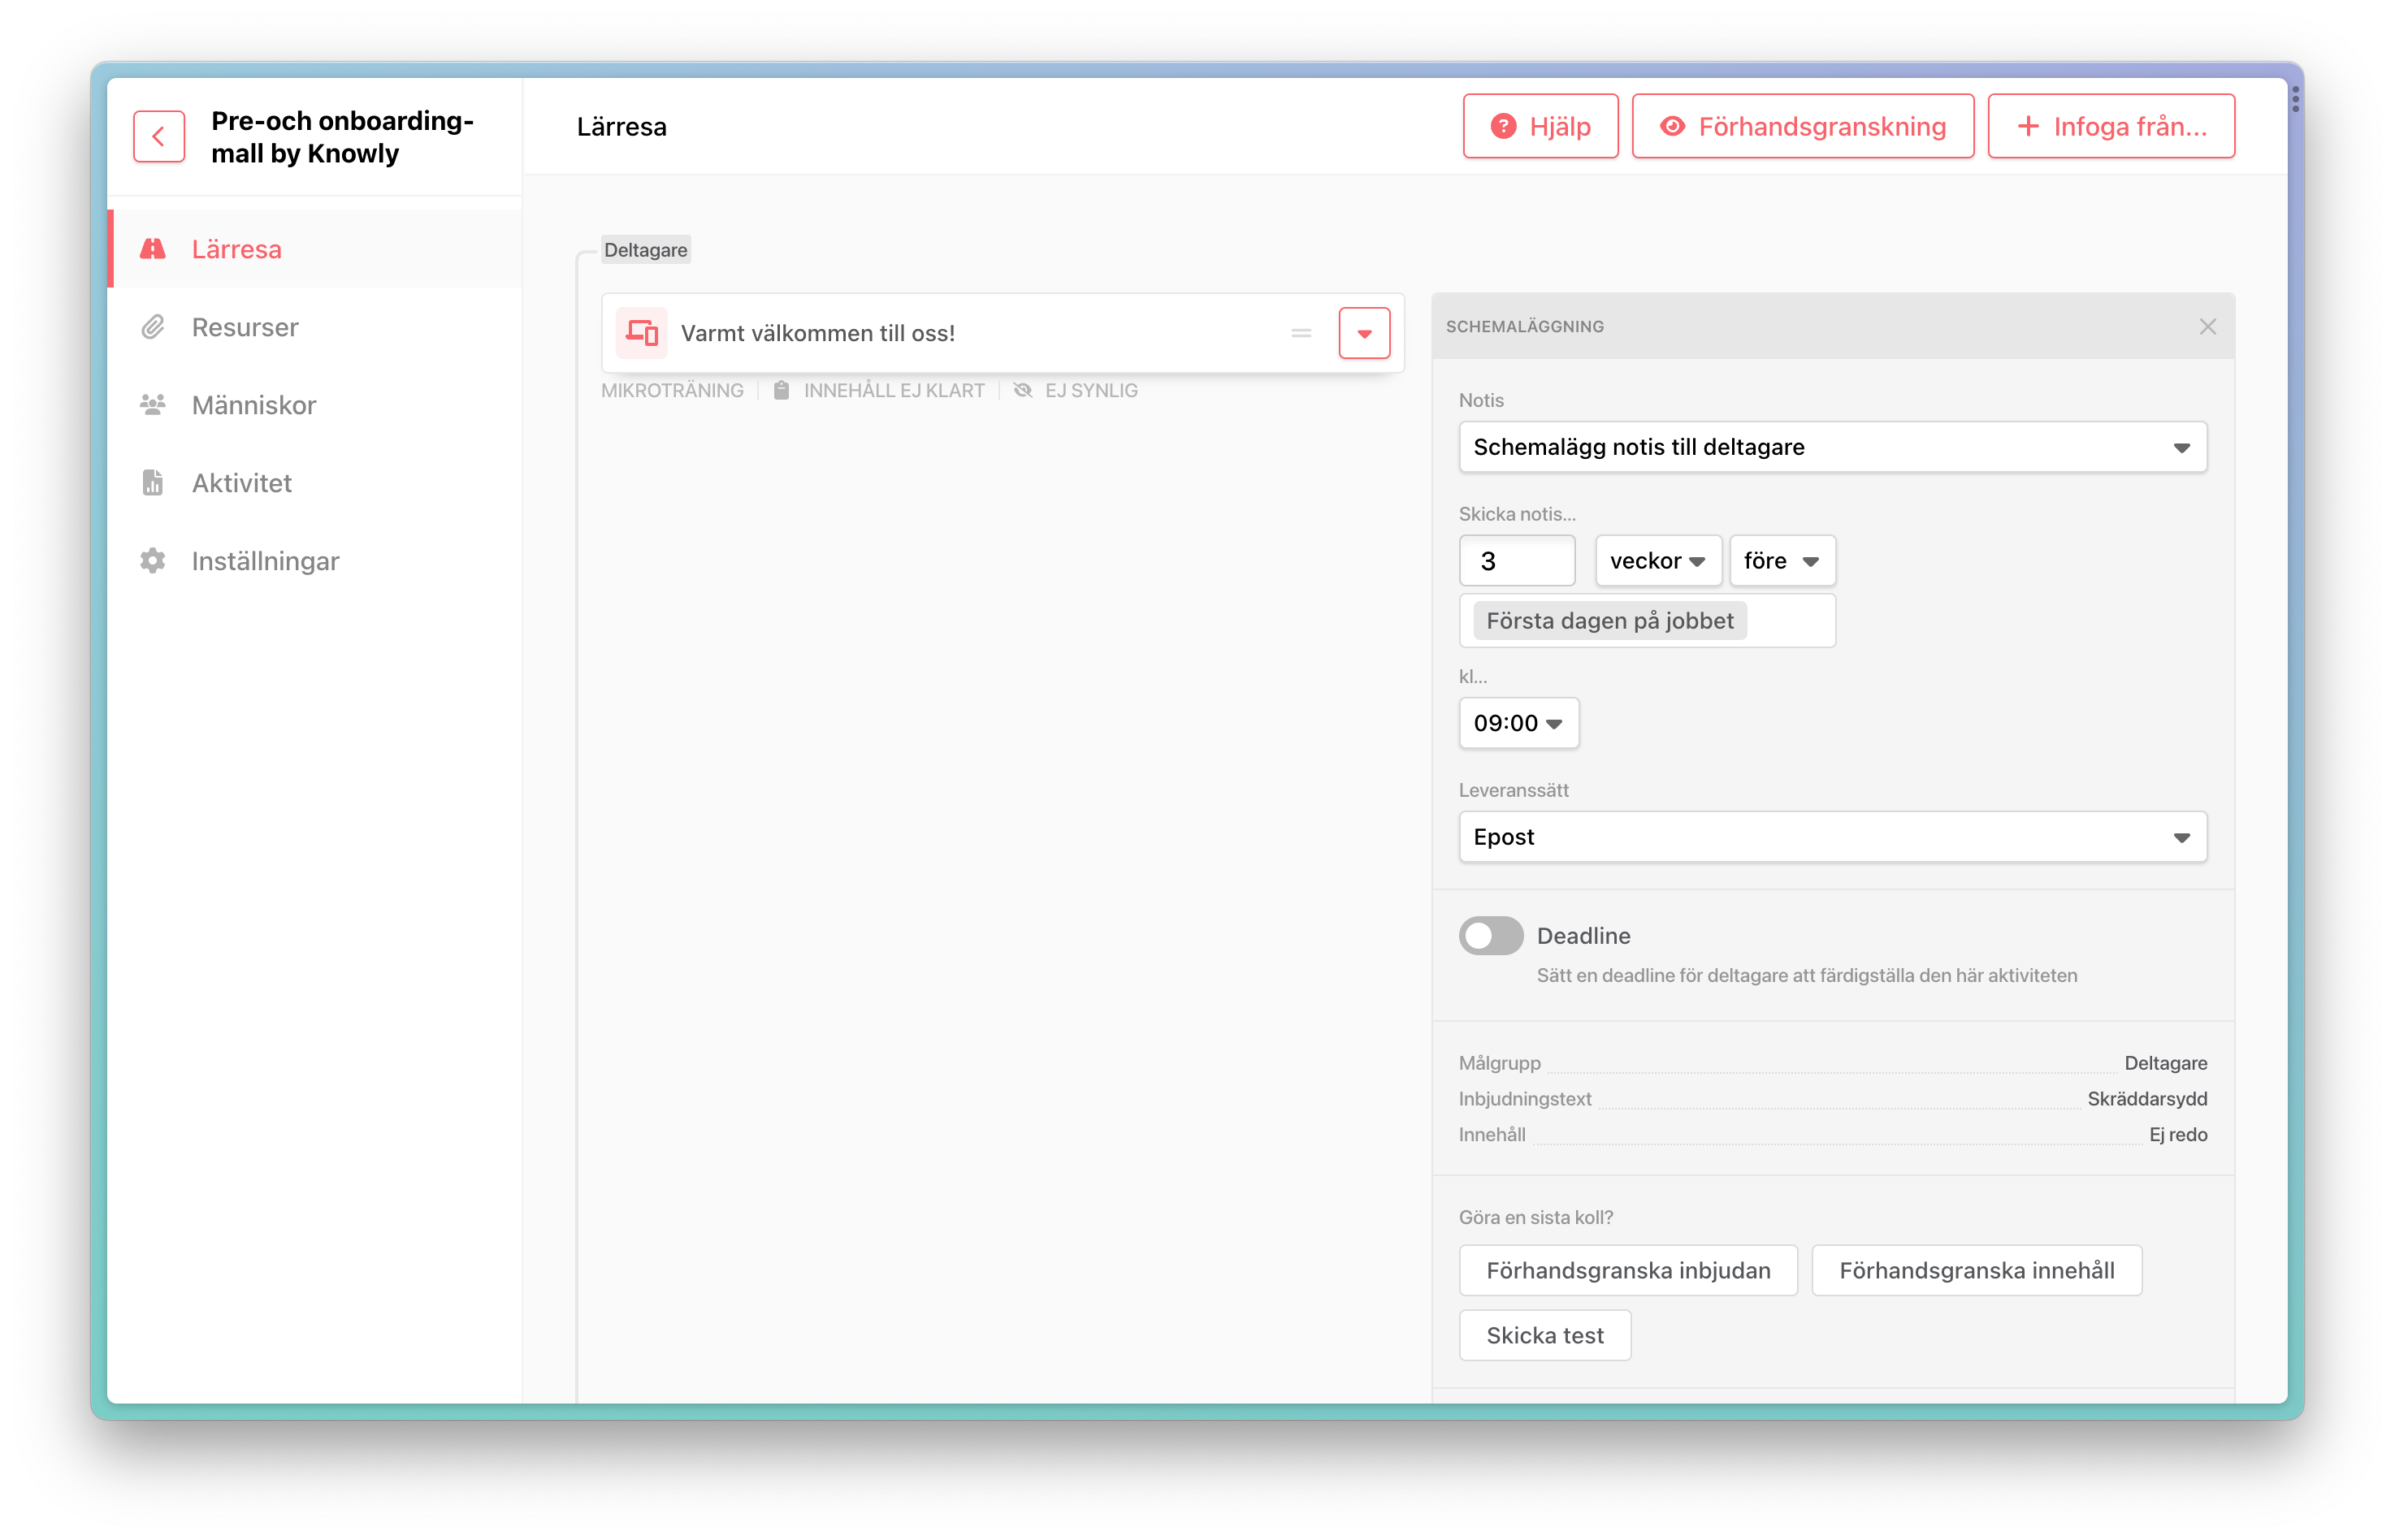Open the Notis dropdown

[1832, 447]
